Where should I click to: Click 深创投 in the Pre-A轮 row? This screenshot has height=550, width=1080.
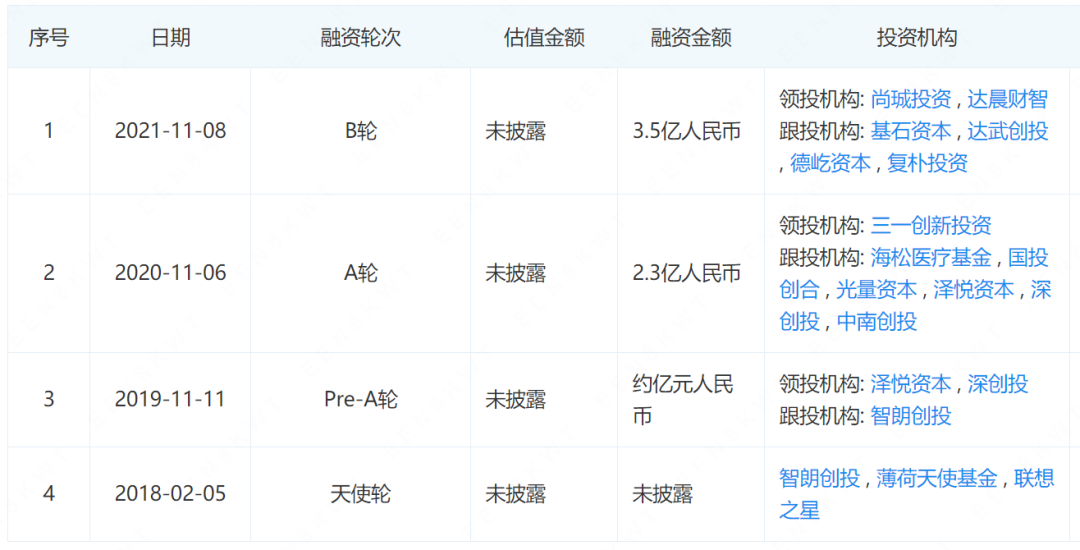pyautogui.click(x=997, y=384)
